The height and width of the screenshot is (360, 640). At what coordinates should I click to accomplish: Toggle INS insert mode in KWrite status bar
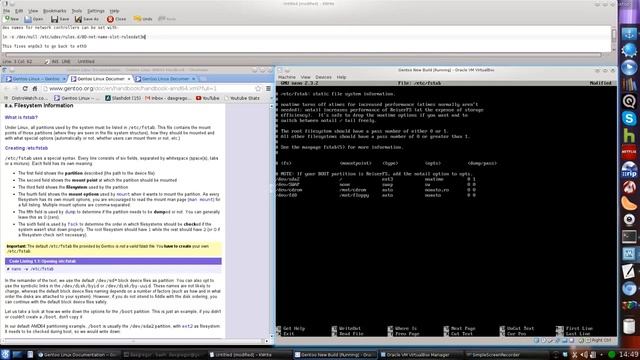pyautogui.click(x=55, y=61)
